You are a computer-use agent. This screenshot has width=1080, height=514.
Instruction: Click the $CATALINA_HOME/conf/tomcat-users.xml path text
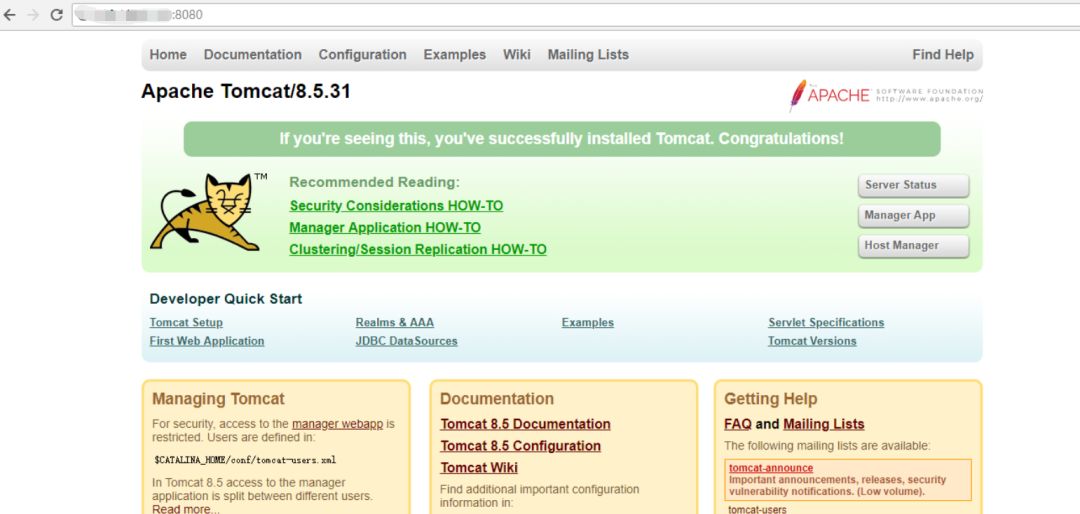(245, 460)
